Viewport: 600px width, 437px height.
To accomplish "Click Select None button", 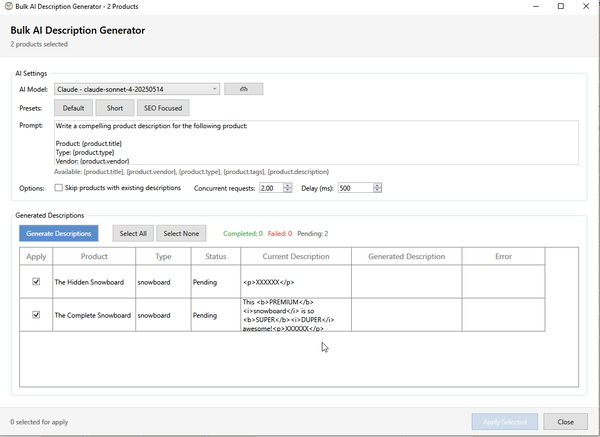I will (x=181, y=233).
